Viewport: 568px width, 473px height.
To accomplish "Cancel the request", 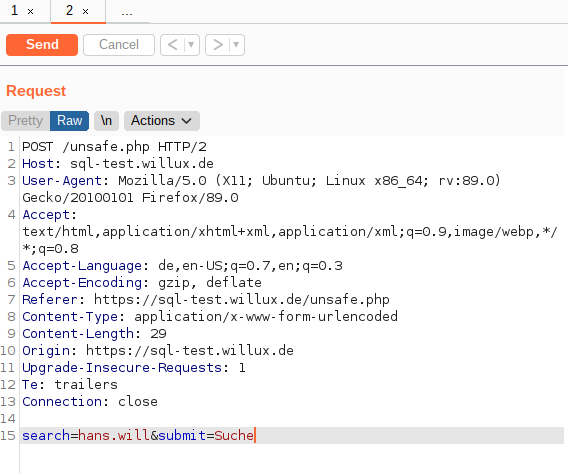I will (119, 45).
